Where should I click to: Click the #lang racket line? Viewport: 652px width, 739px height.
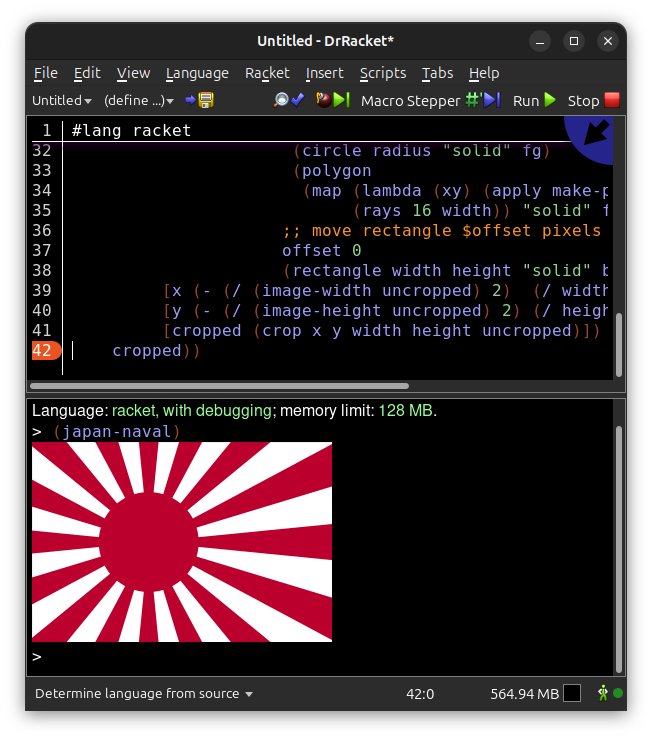[x=131, y=131]
